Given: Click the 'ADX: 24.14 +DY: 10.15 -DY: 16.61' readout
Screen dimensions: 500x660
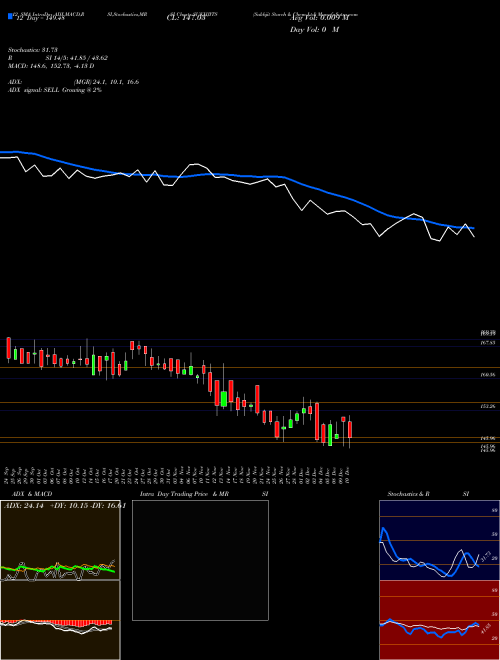Looking at the screenshot, I should tap(64, 506).
